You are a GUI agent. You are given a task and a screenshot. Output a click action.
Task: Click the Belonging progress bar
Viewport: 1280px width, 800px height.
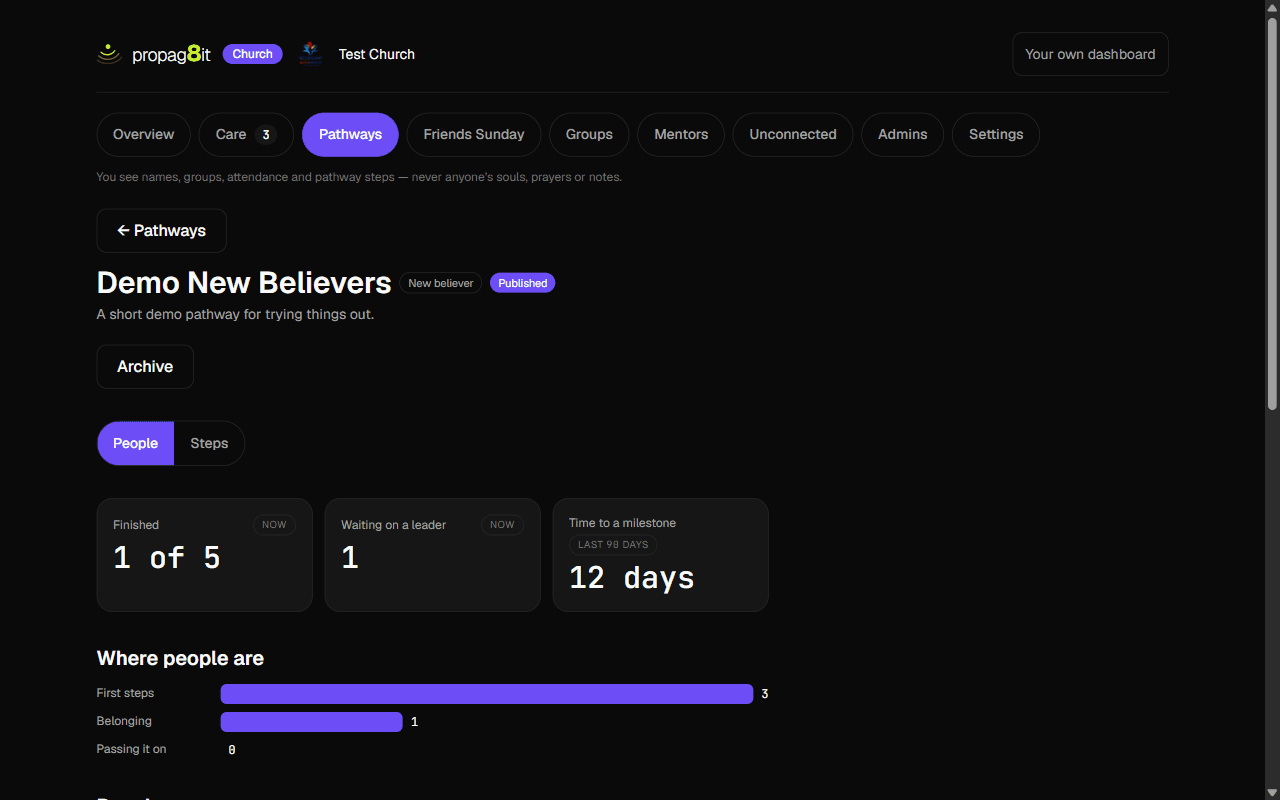tap(312, 722)
